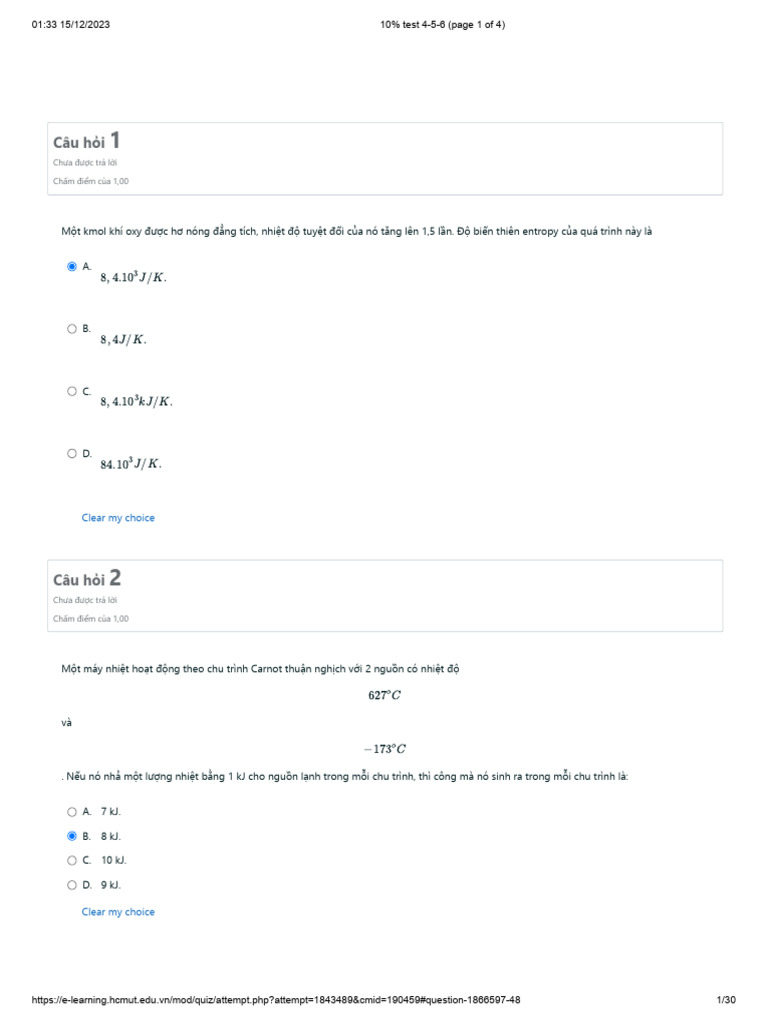Pick the 10 kJ radio option
The width and height of the screenshot is (768, 1024).
click(x=72, y=860)
